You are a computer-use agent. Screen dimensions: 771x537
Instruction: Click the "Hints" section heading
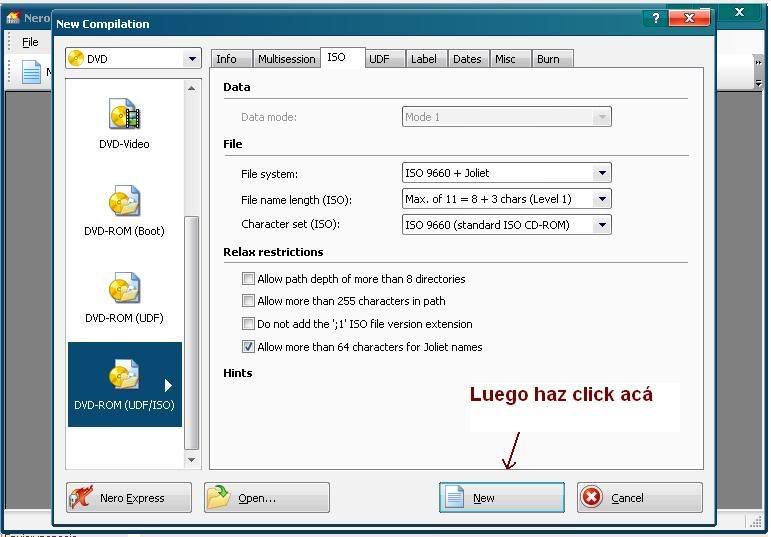coord(238,373)
